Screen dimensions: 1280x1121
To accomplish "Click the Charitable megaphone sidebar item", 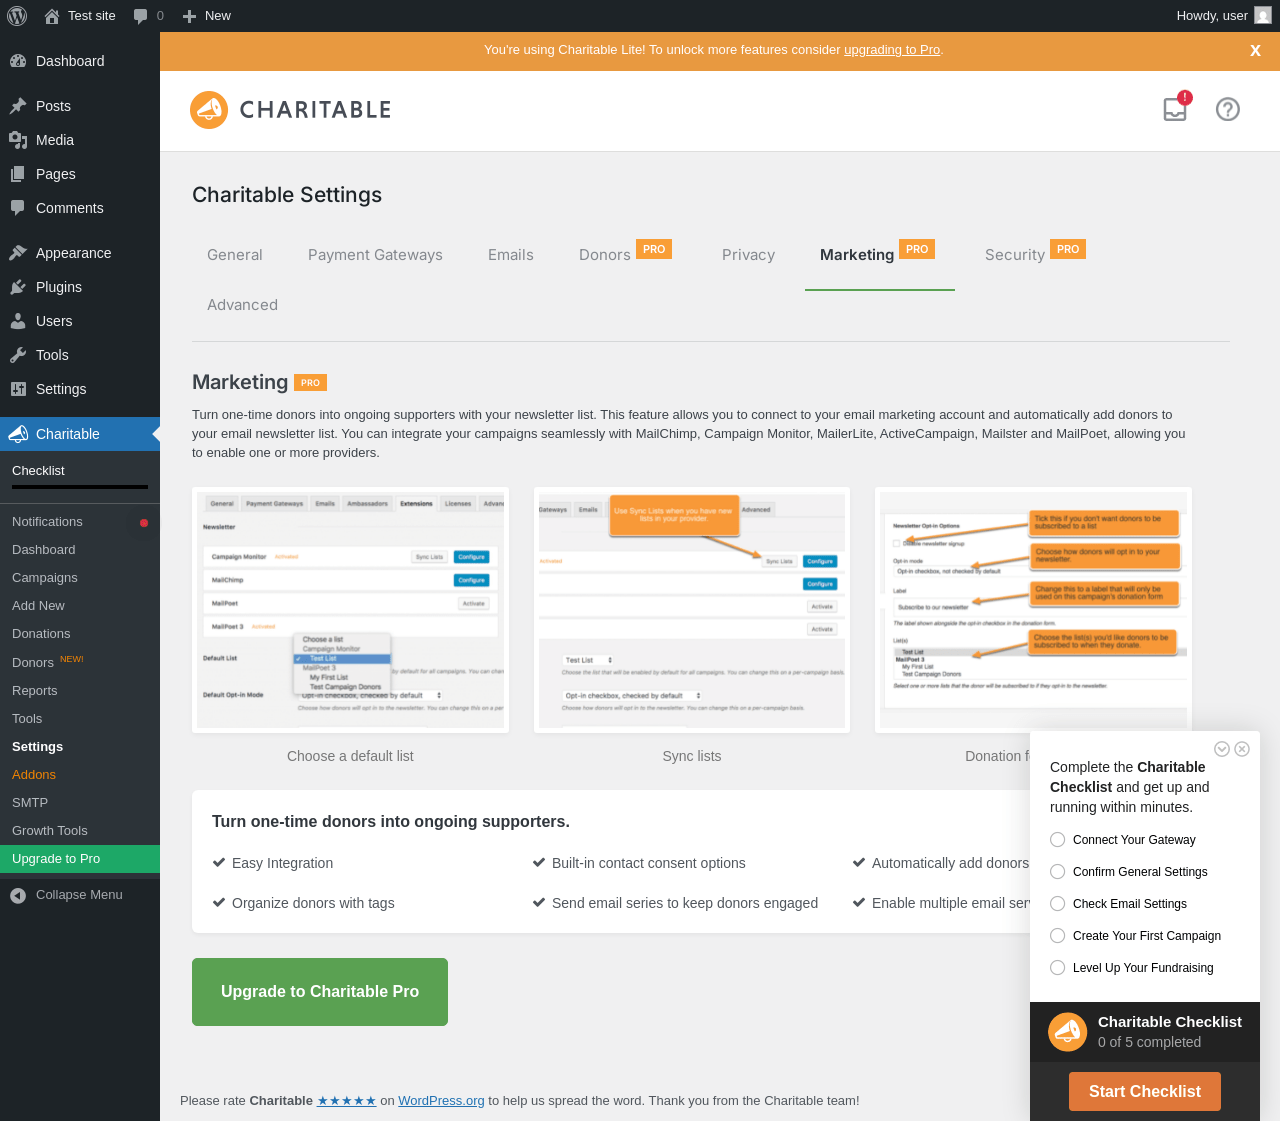I will click(x=80, y=434).
